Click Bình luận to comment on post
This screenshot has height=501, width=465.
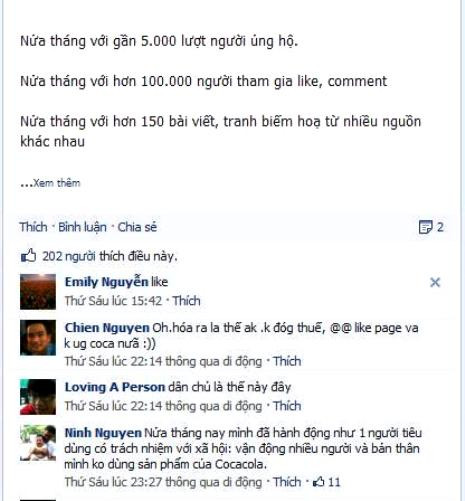pyautogui.click(x=82, y=227)
